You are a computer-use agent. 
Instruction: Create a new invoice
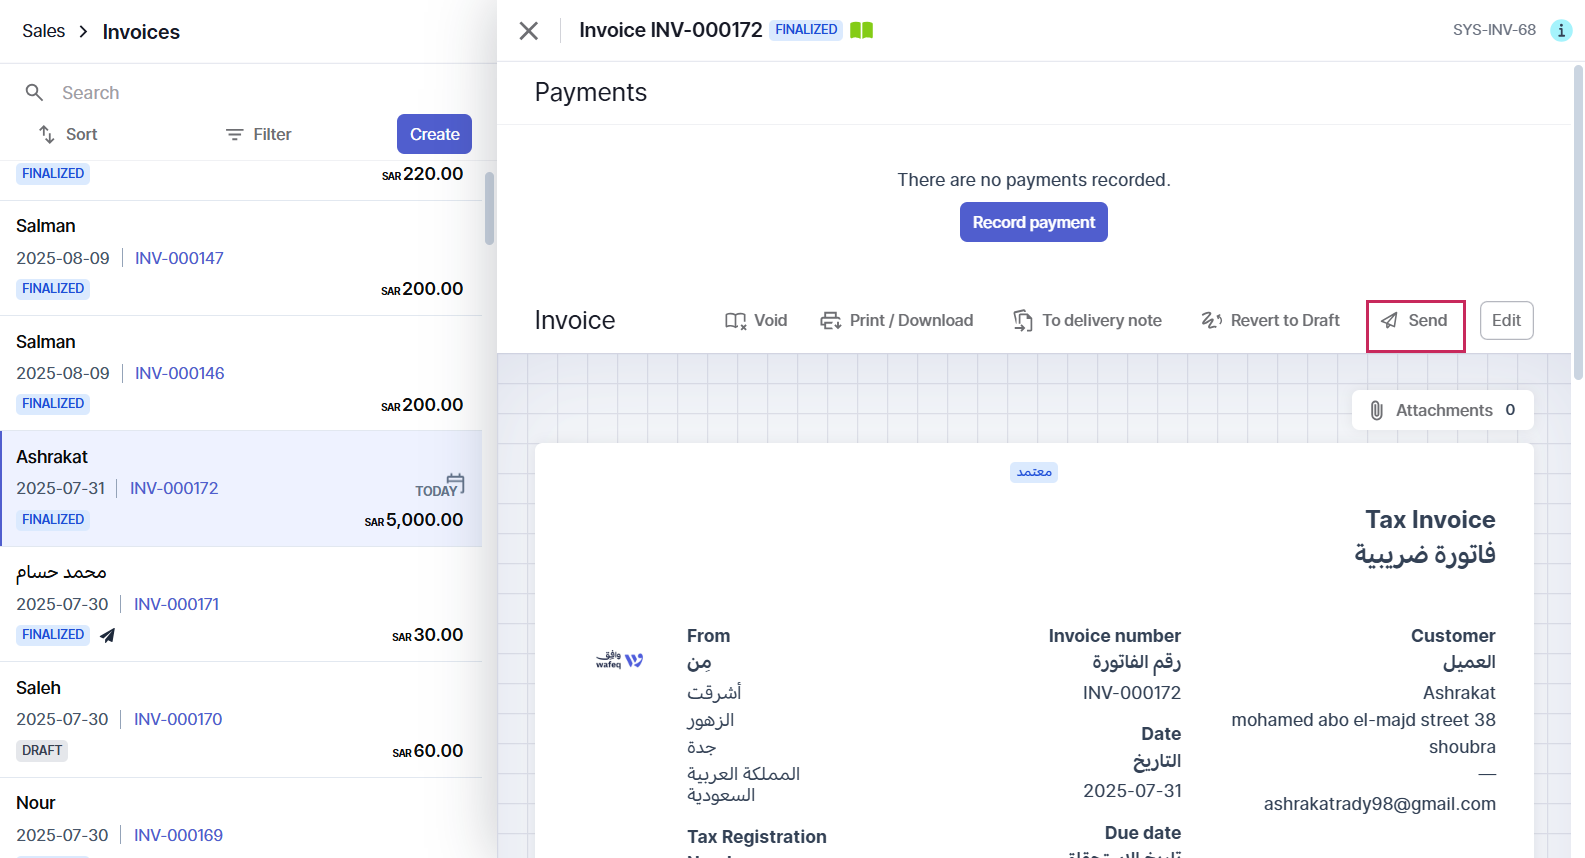click(434, 134)
